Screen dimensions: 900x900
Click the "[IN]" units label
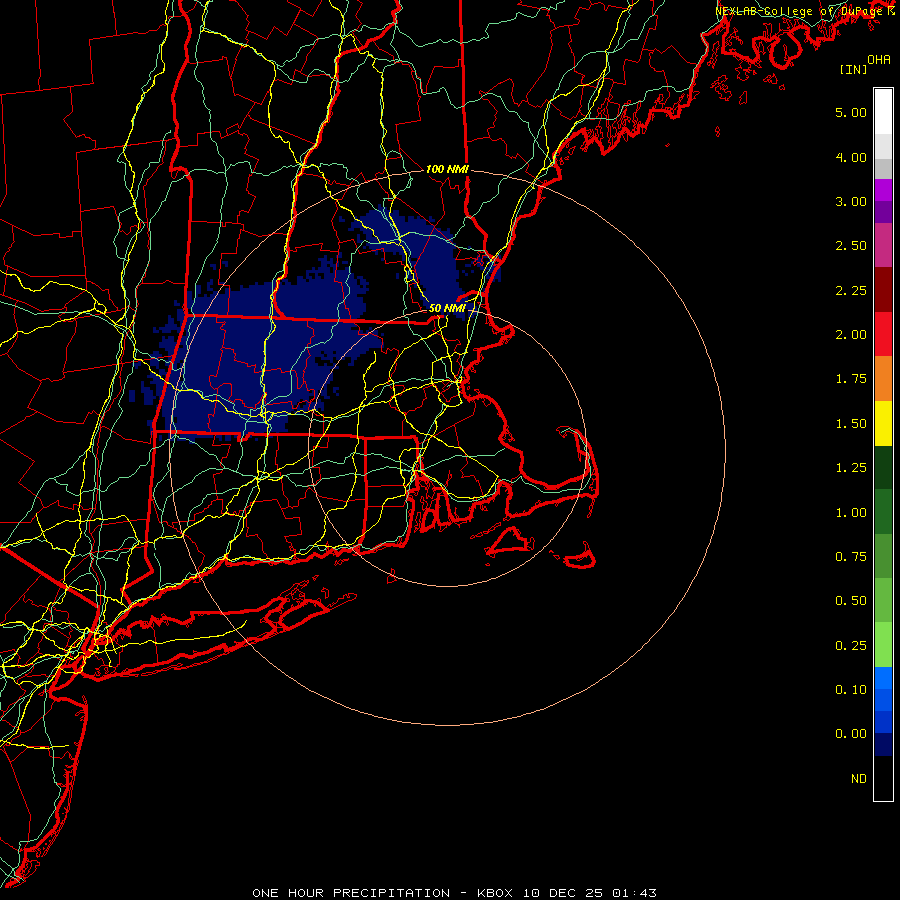pyautogui.click(x=853, y=69)
